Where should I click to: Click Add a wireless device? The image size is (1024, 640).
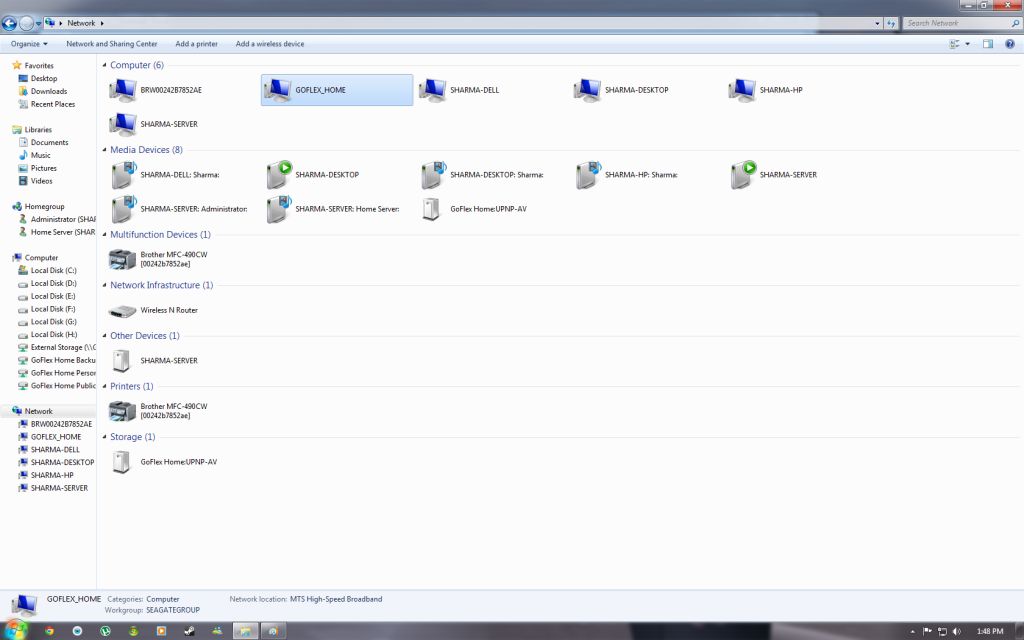[x=270, y=44]
